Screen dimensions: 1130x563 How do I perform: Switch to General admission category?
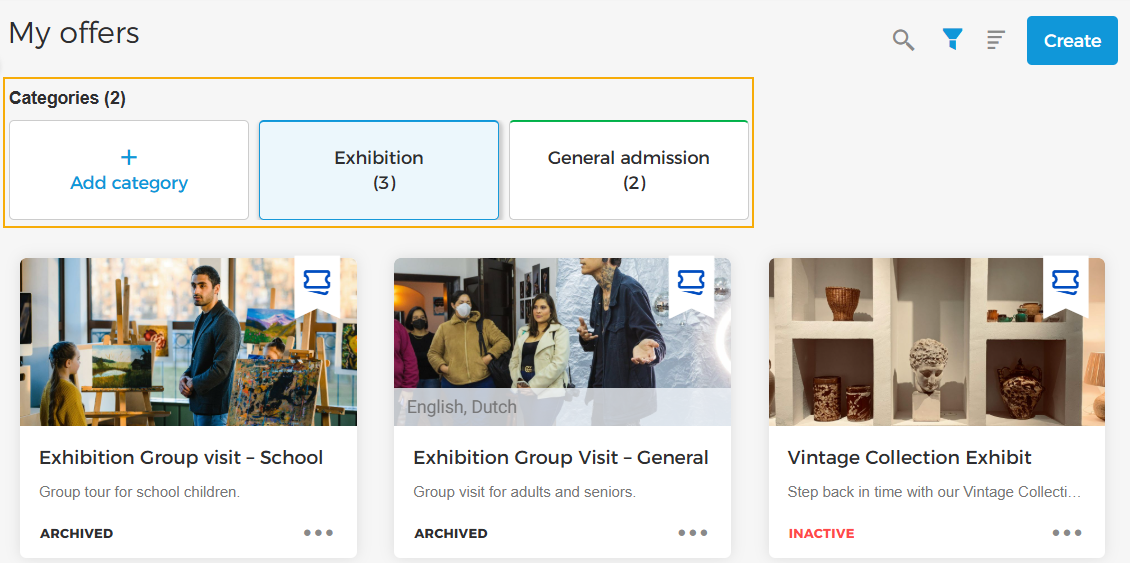point(629,170)
